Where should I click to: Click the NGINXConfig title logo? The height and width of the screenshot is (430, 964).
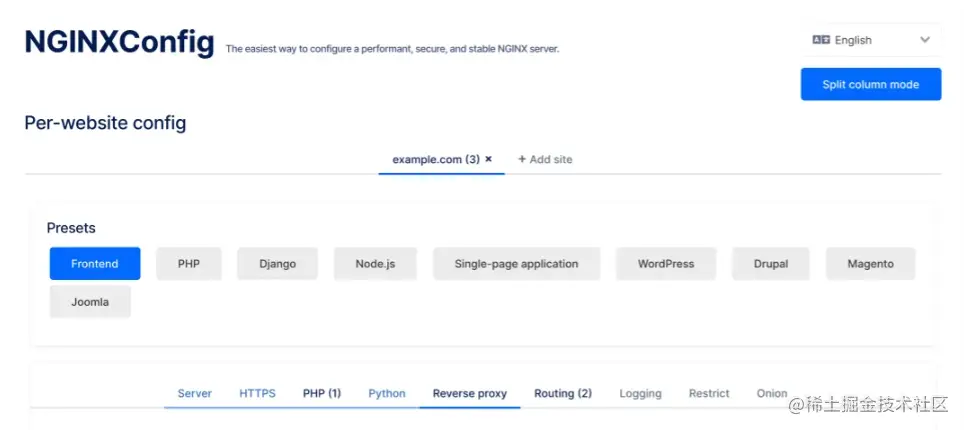pos(119,41)
